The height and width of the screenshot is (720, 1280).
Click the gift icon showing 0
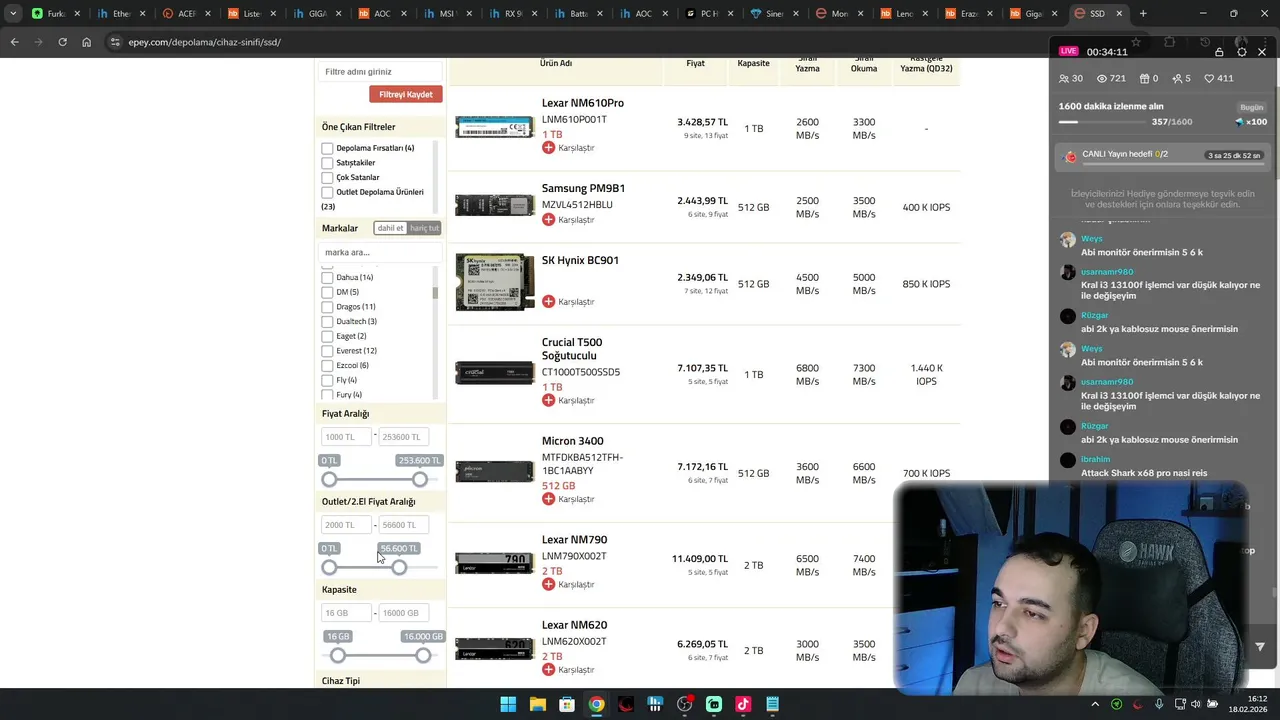(x=1144, y=78)
